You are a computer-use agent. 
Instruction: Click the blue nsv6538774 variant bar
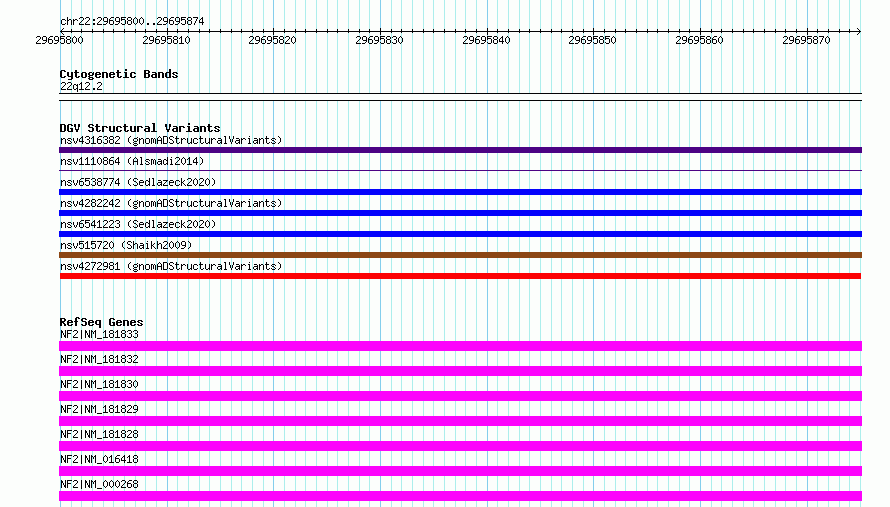coord(460,192)
